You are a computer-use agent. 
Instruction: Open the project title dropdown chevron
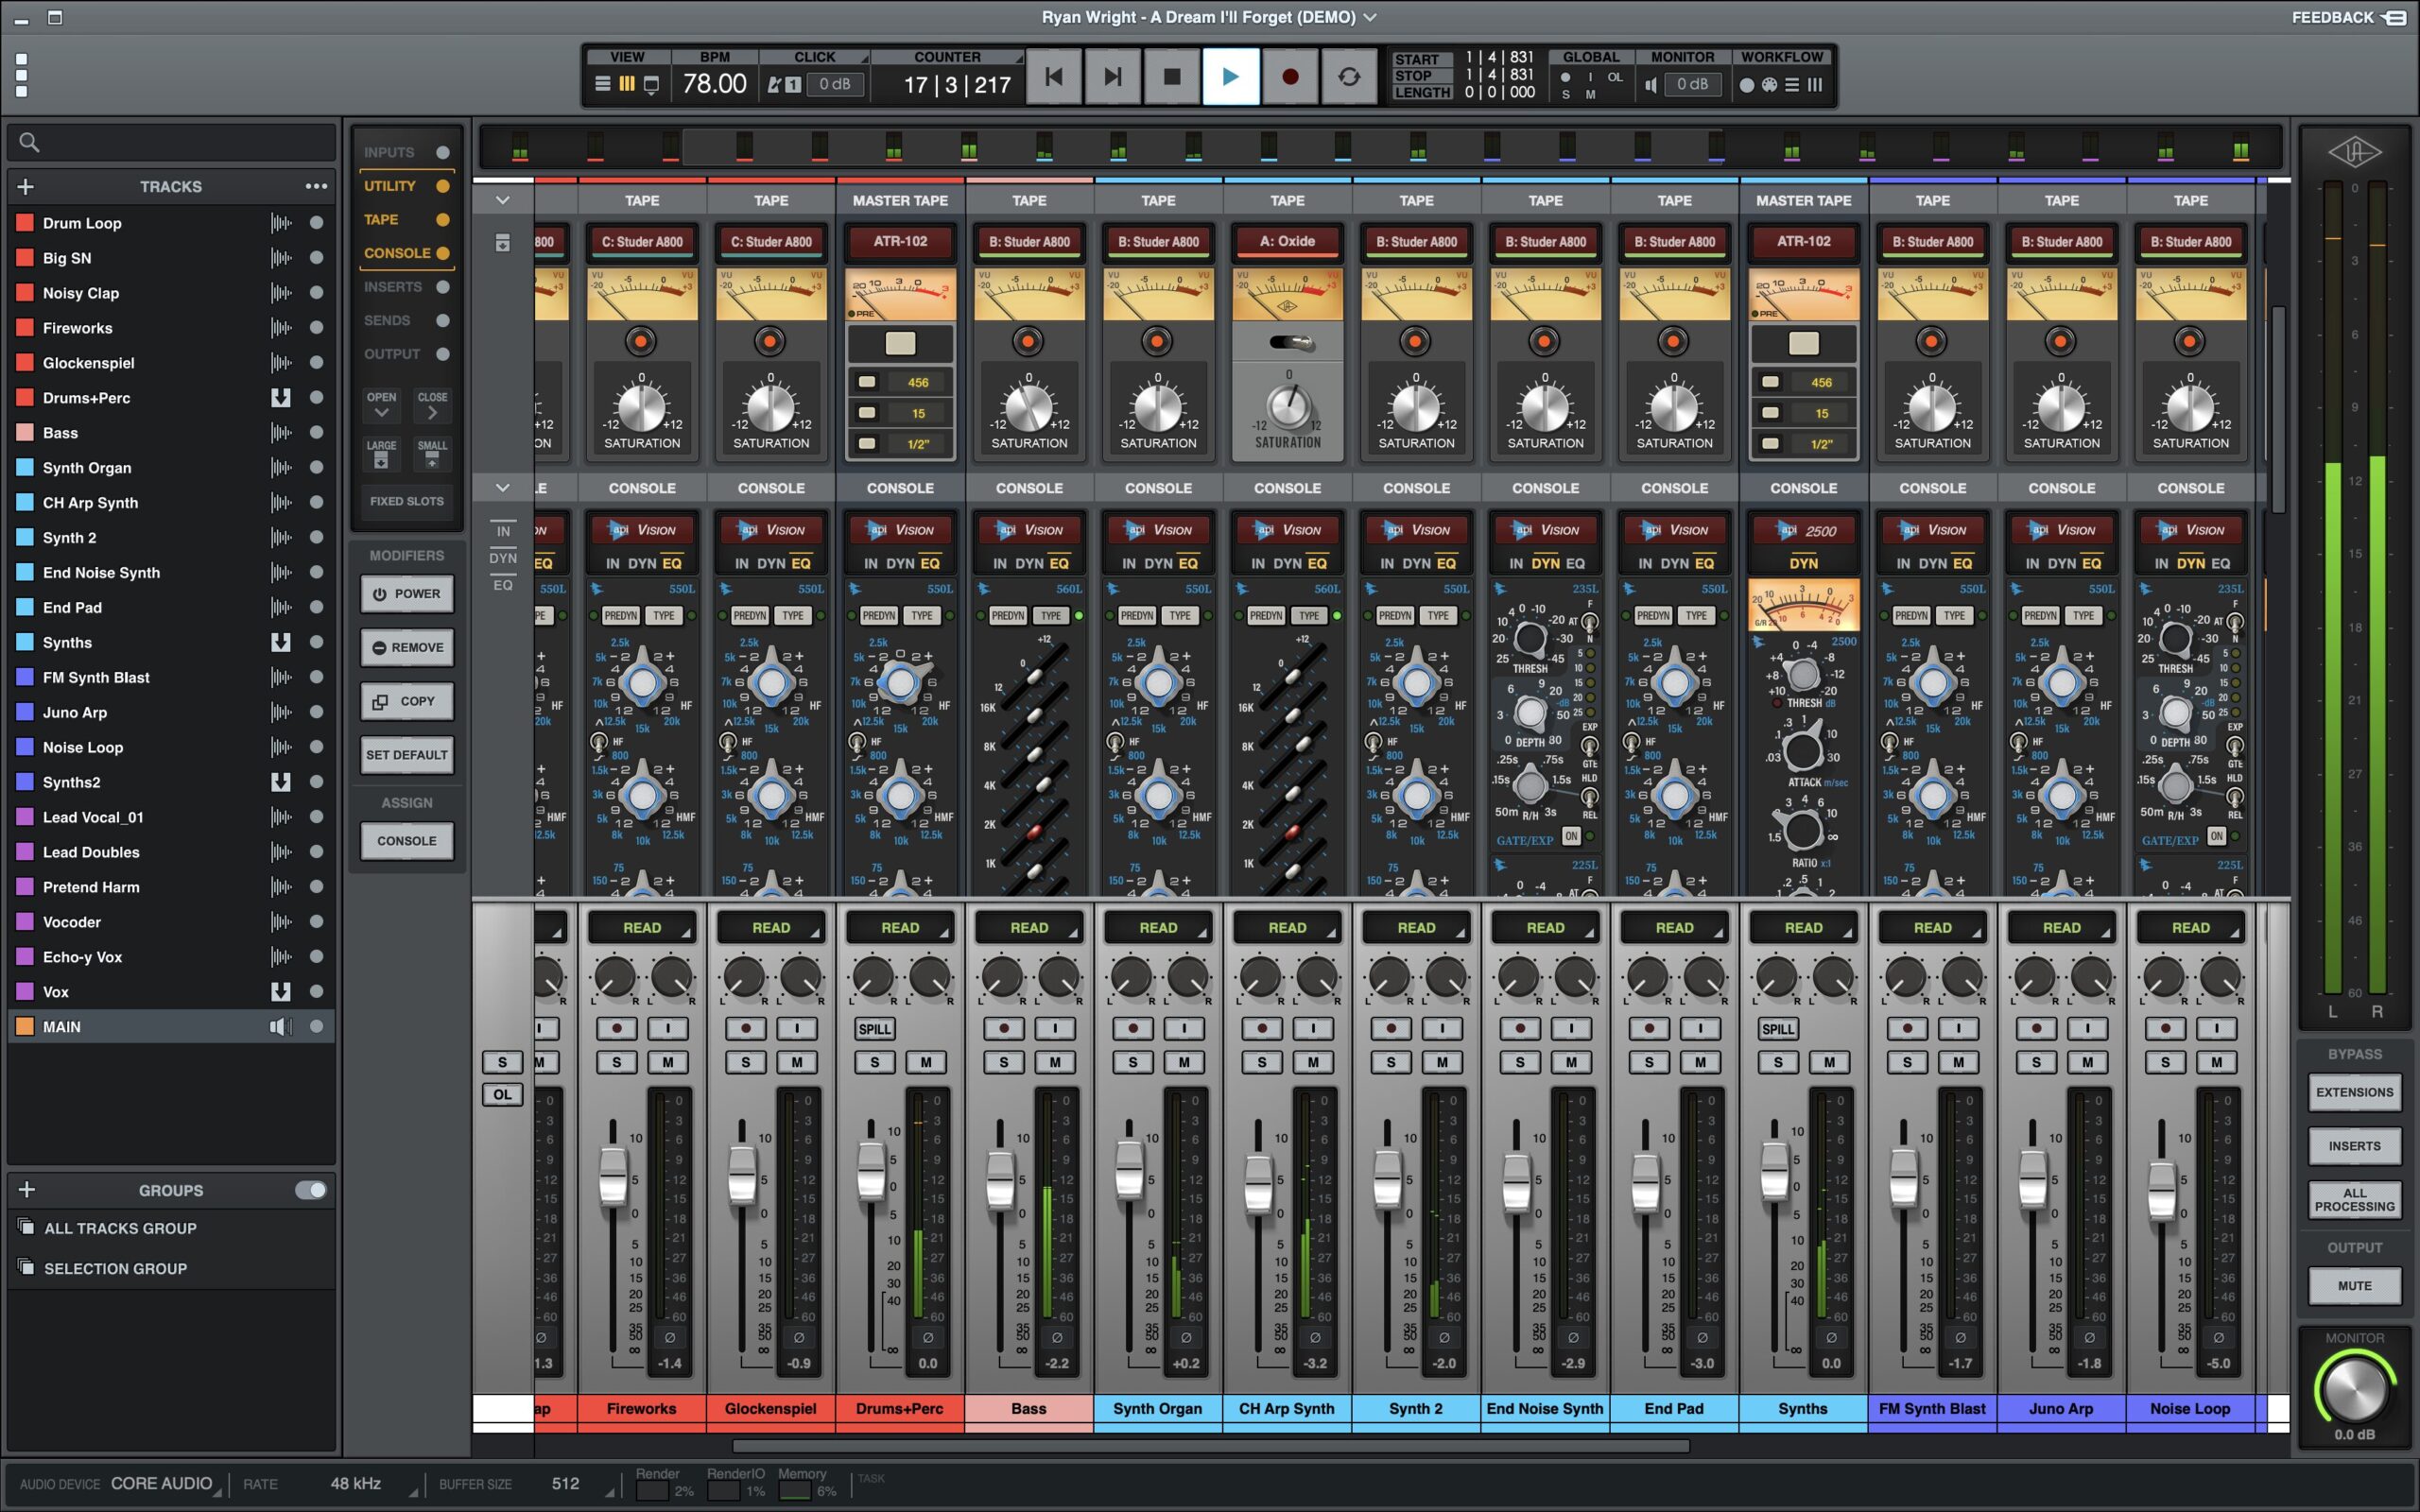coord(1370,17)
